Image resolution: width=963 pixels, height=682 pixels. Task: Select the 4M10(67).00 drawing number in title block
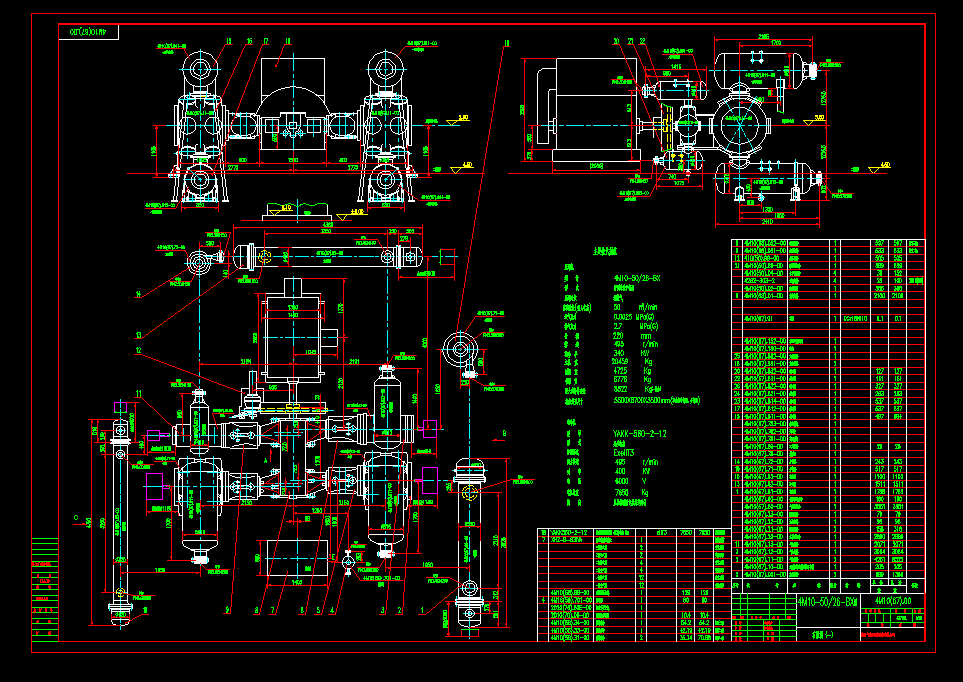coord(893,601)
